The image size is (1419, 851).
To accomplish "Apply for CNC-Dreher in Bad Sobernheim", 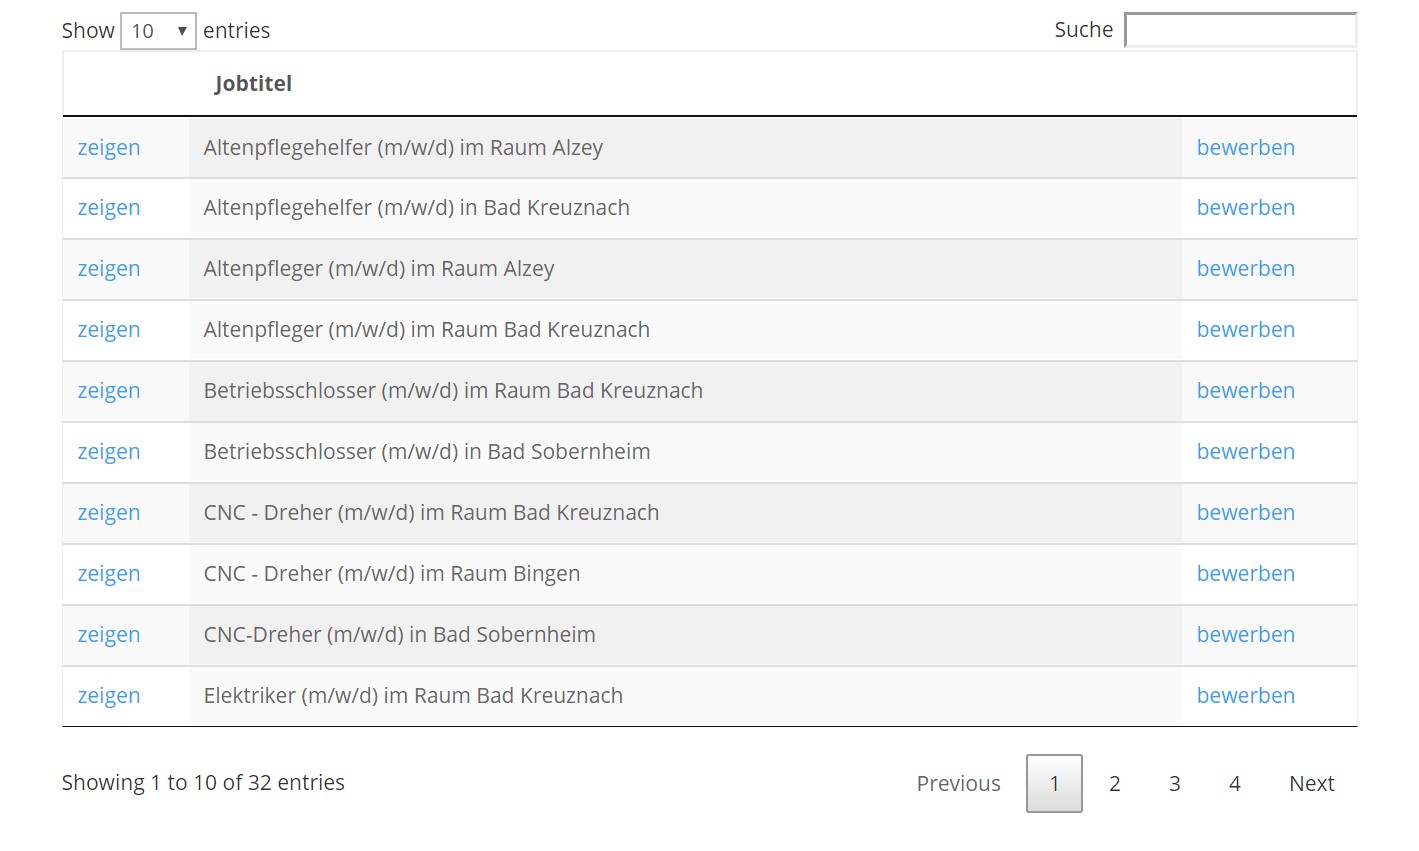I will pos(1246,635).
